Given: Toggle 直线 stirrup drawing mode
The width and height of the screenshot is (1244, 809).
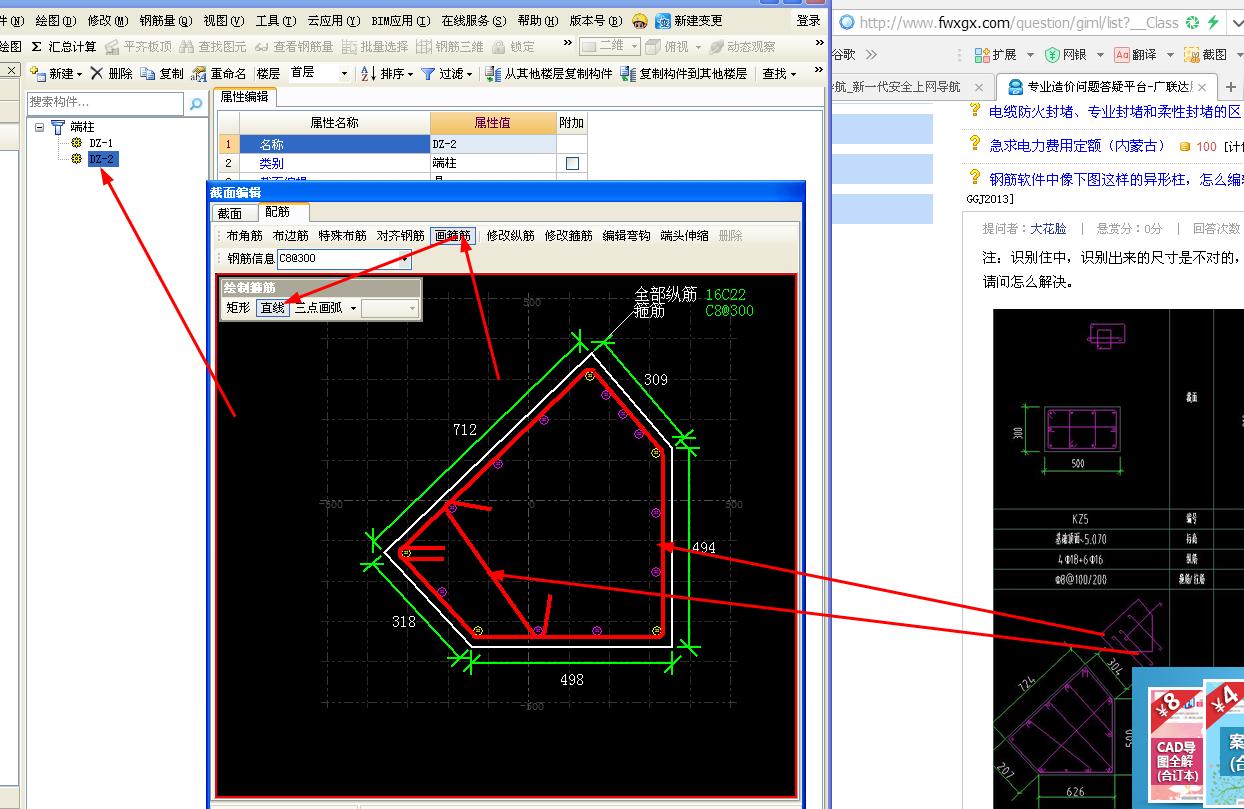Looking at the screenshot, I should point(272,308).
